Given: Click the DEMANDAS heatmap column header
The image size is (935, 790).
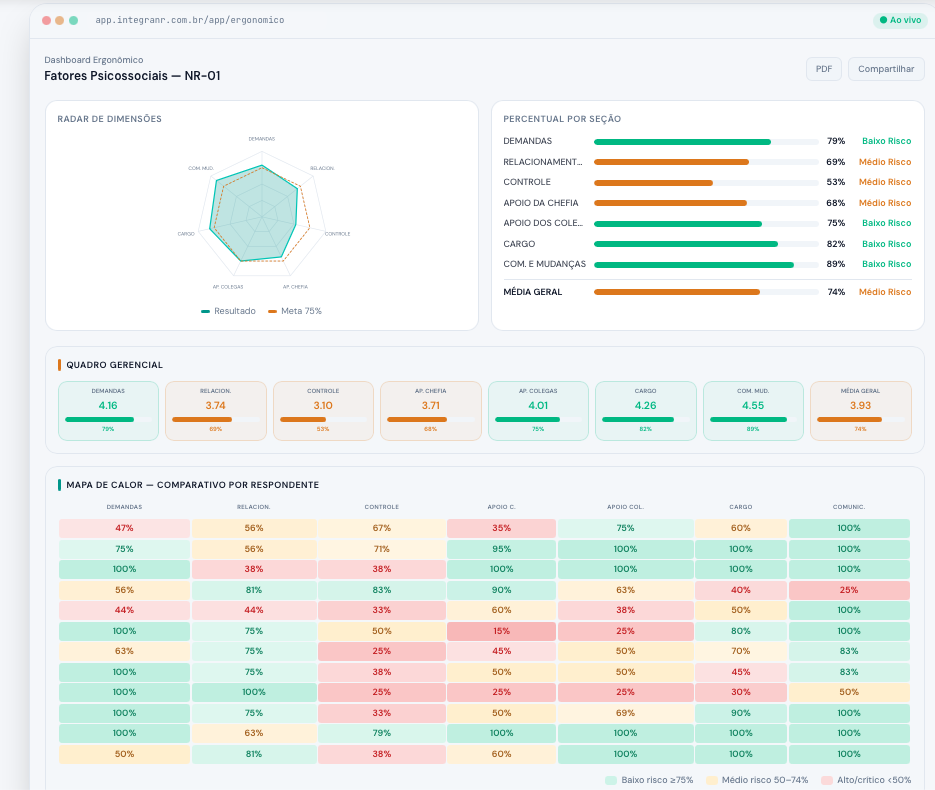Looking at the screenshot, I should pyautogui.click(x=124, y=507).
